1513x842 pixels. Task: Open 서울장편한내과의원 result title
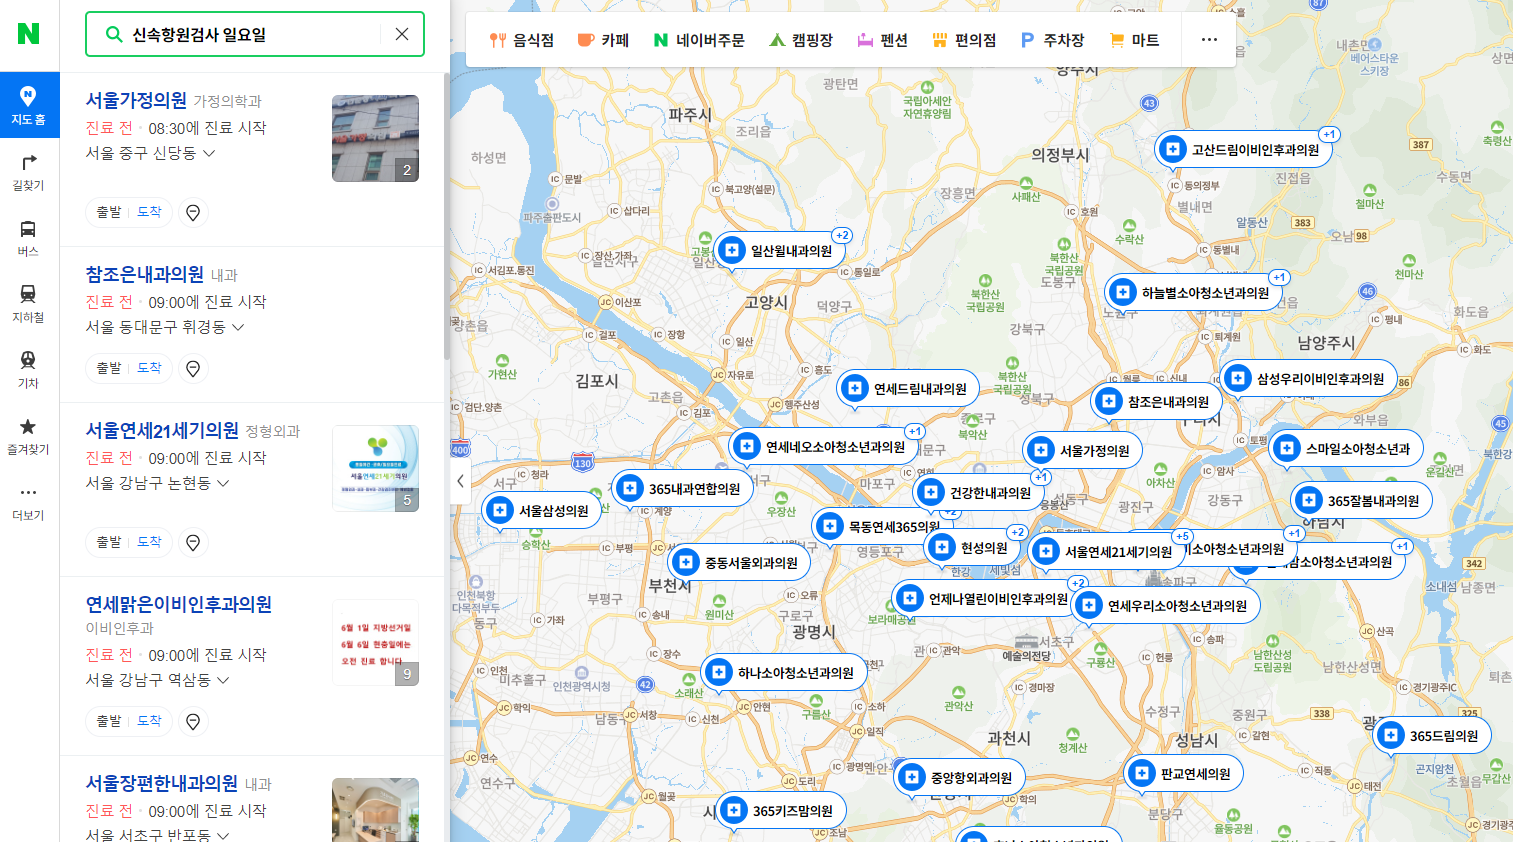tap(162, 783)
